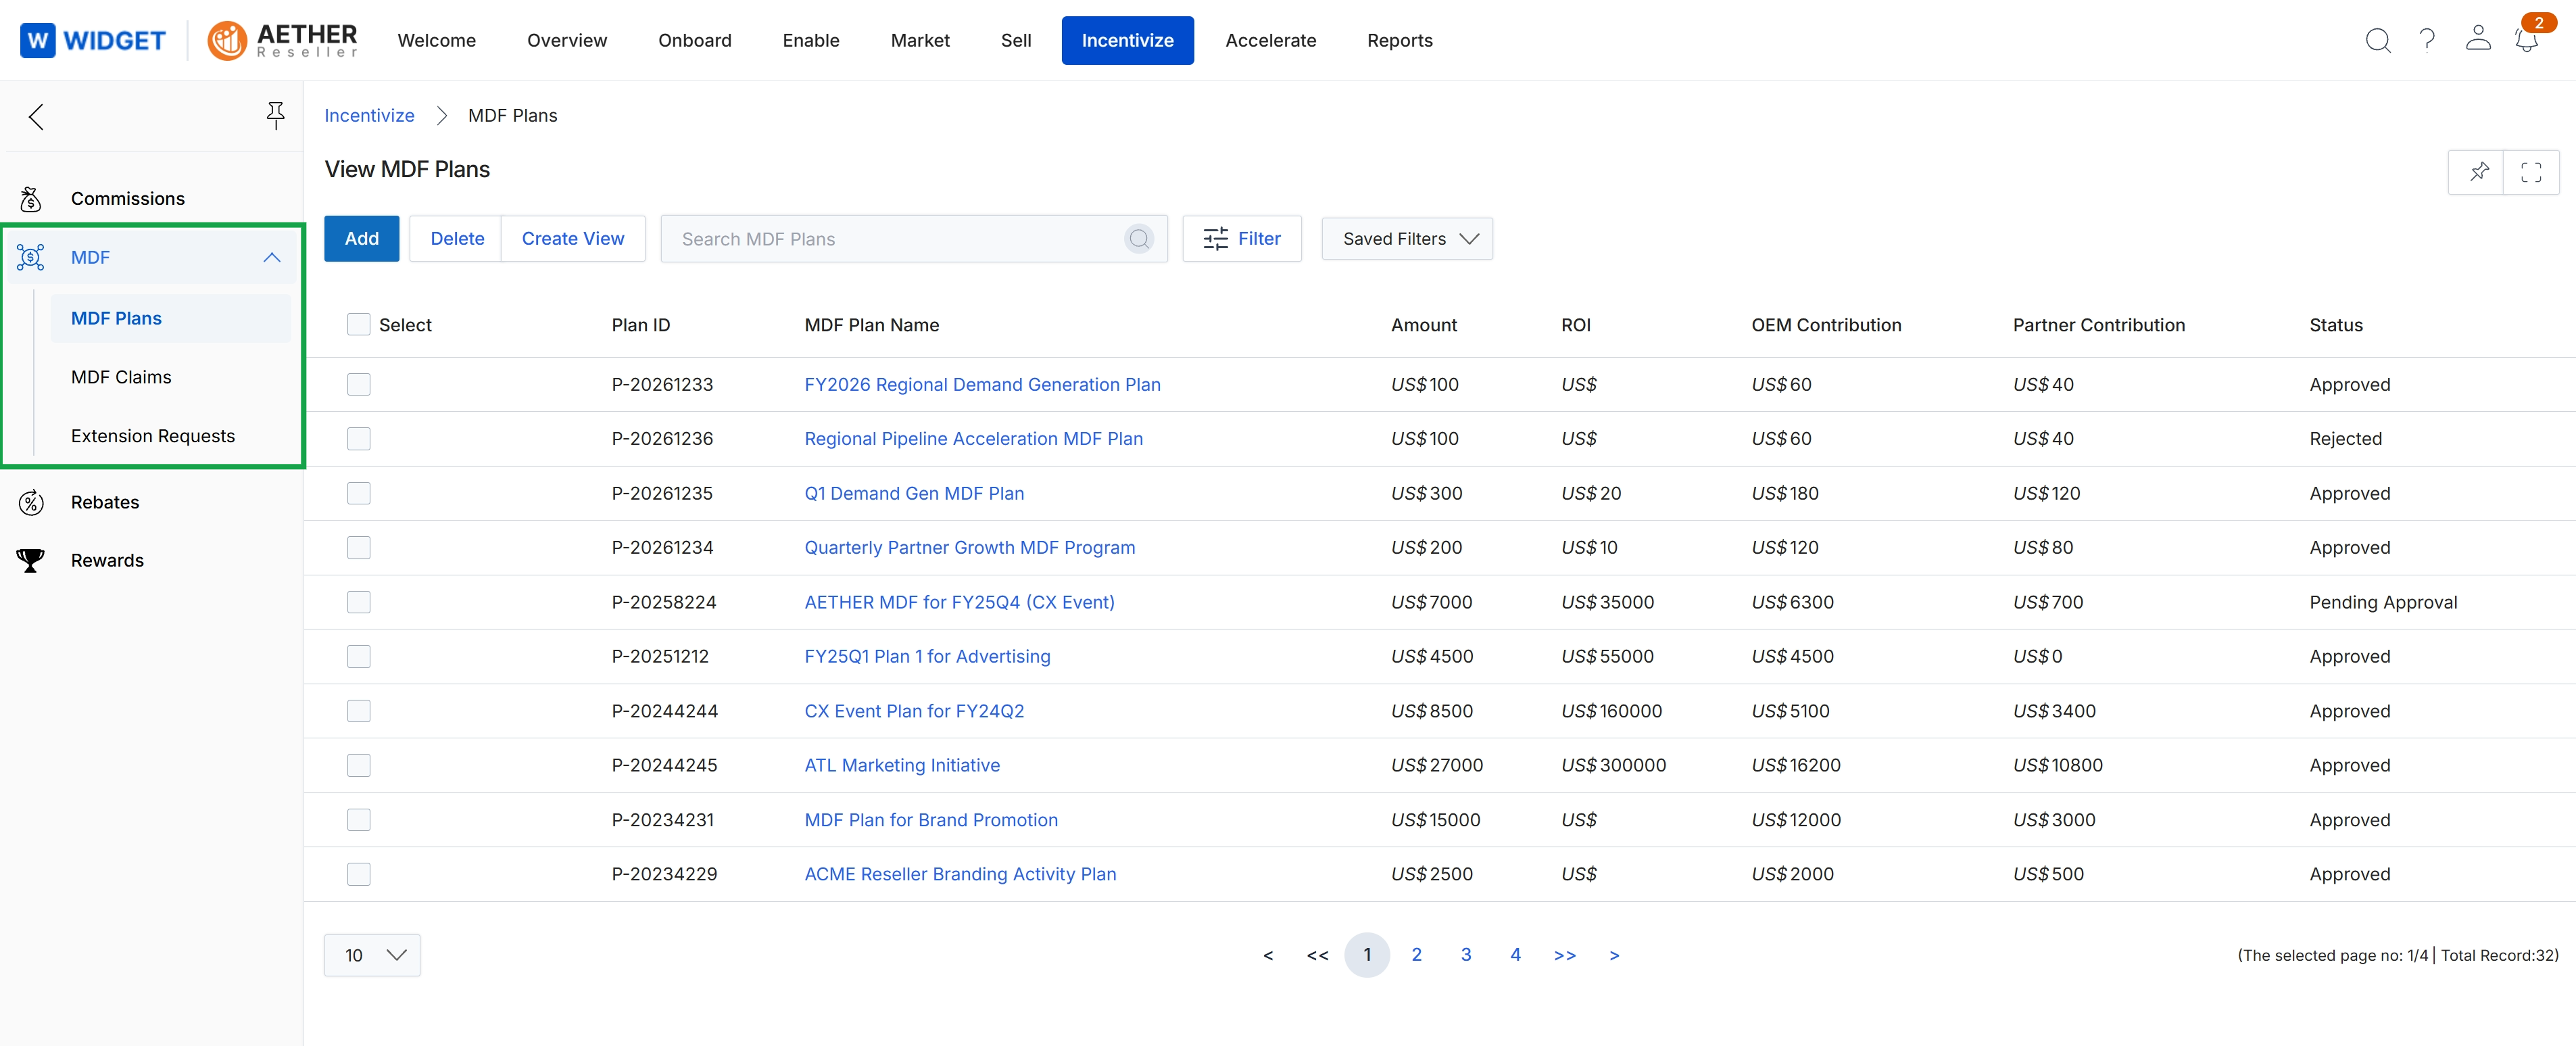This screenshot has height=1046, width=2576.
Task: Open the Sell tab
Action: coord(1016,40)
